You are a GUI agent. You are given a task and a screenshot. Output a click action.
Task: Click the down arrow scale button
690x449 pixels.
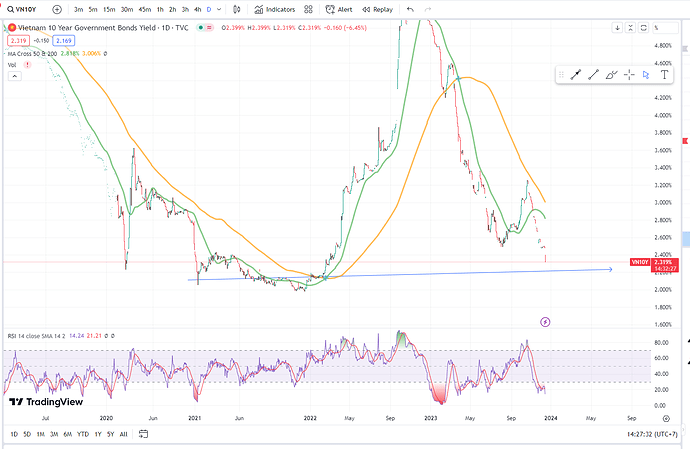pyautogui.click(x=617, y=28)
